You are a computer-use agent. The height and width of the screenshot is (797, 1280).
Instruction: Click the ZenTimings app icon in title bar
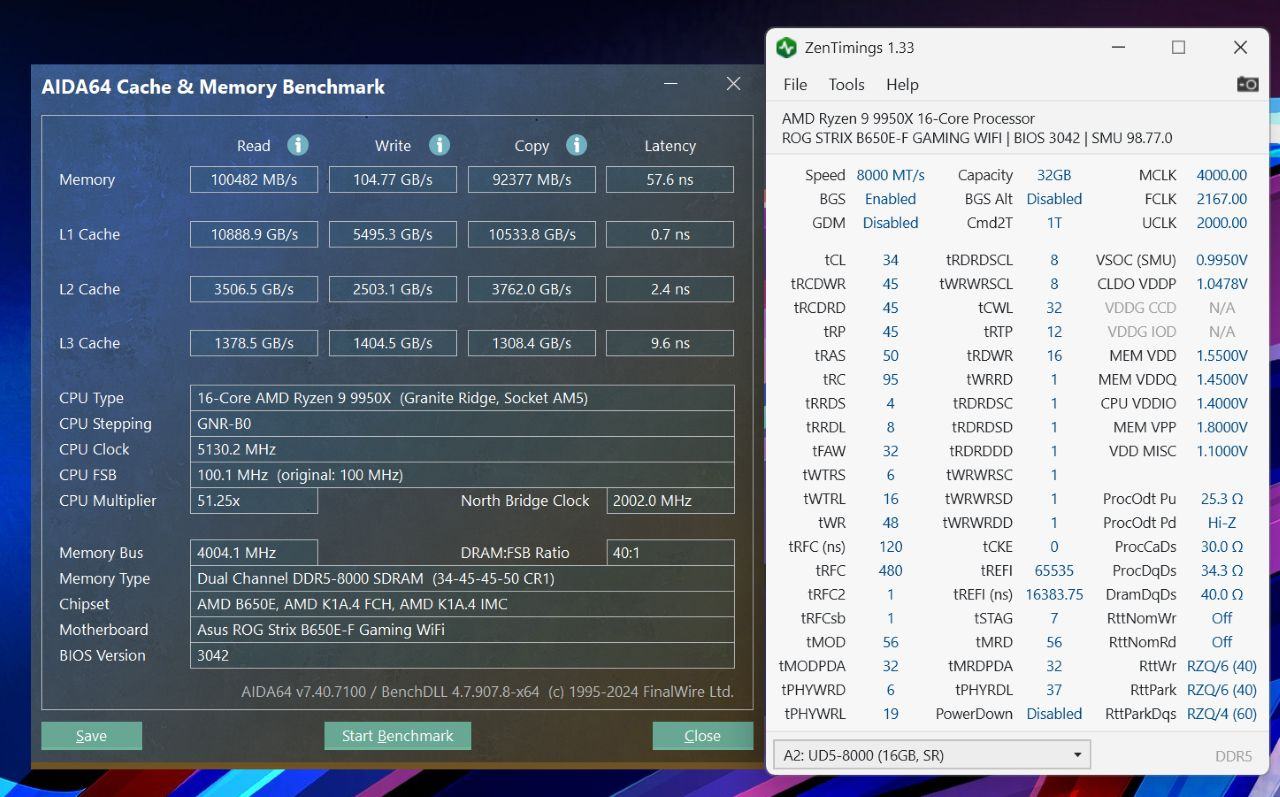tap(786, 48)
